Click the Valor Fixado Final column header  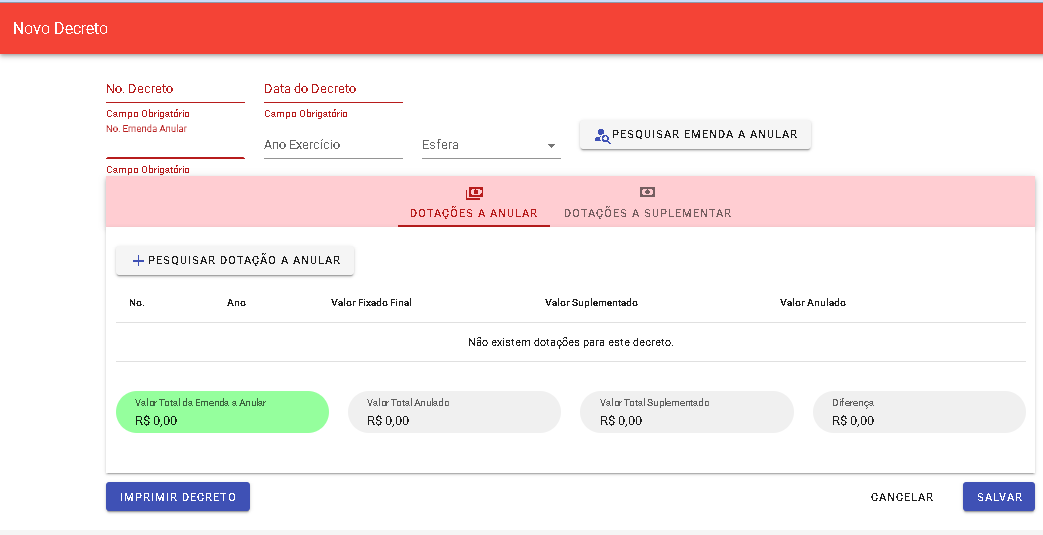pos(371,303)
